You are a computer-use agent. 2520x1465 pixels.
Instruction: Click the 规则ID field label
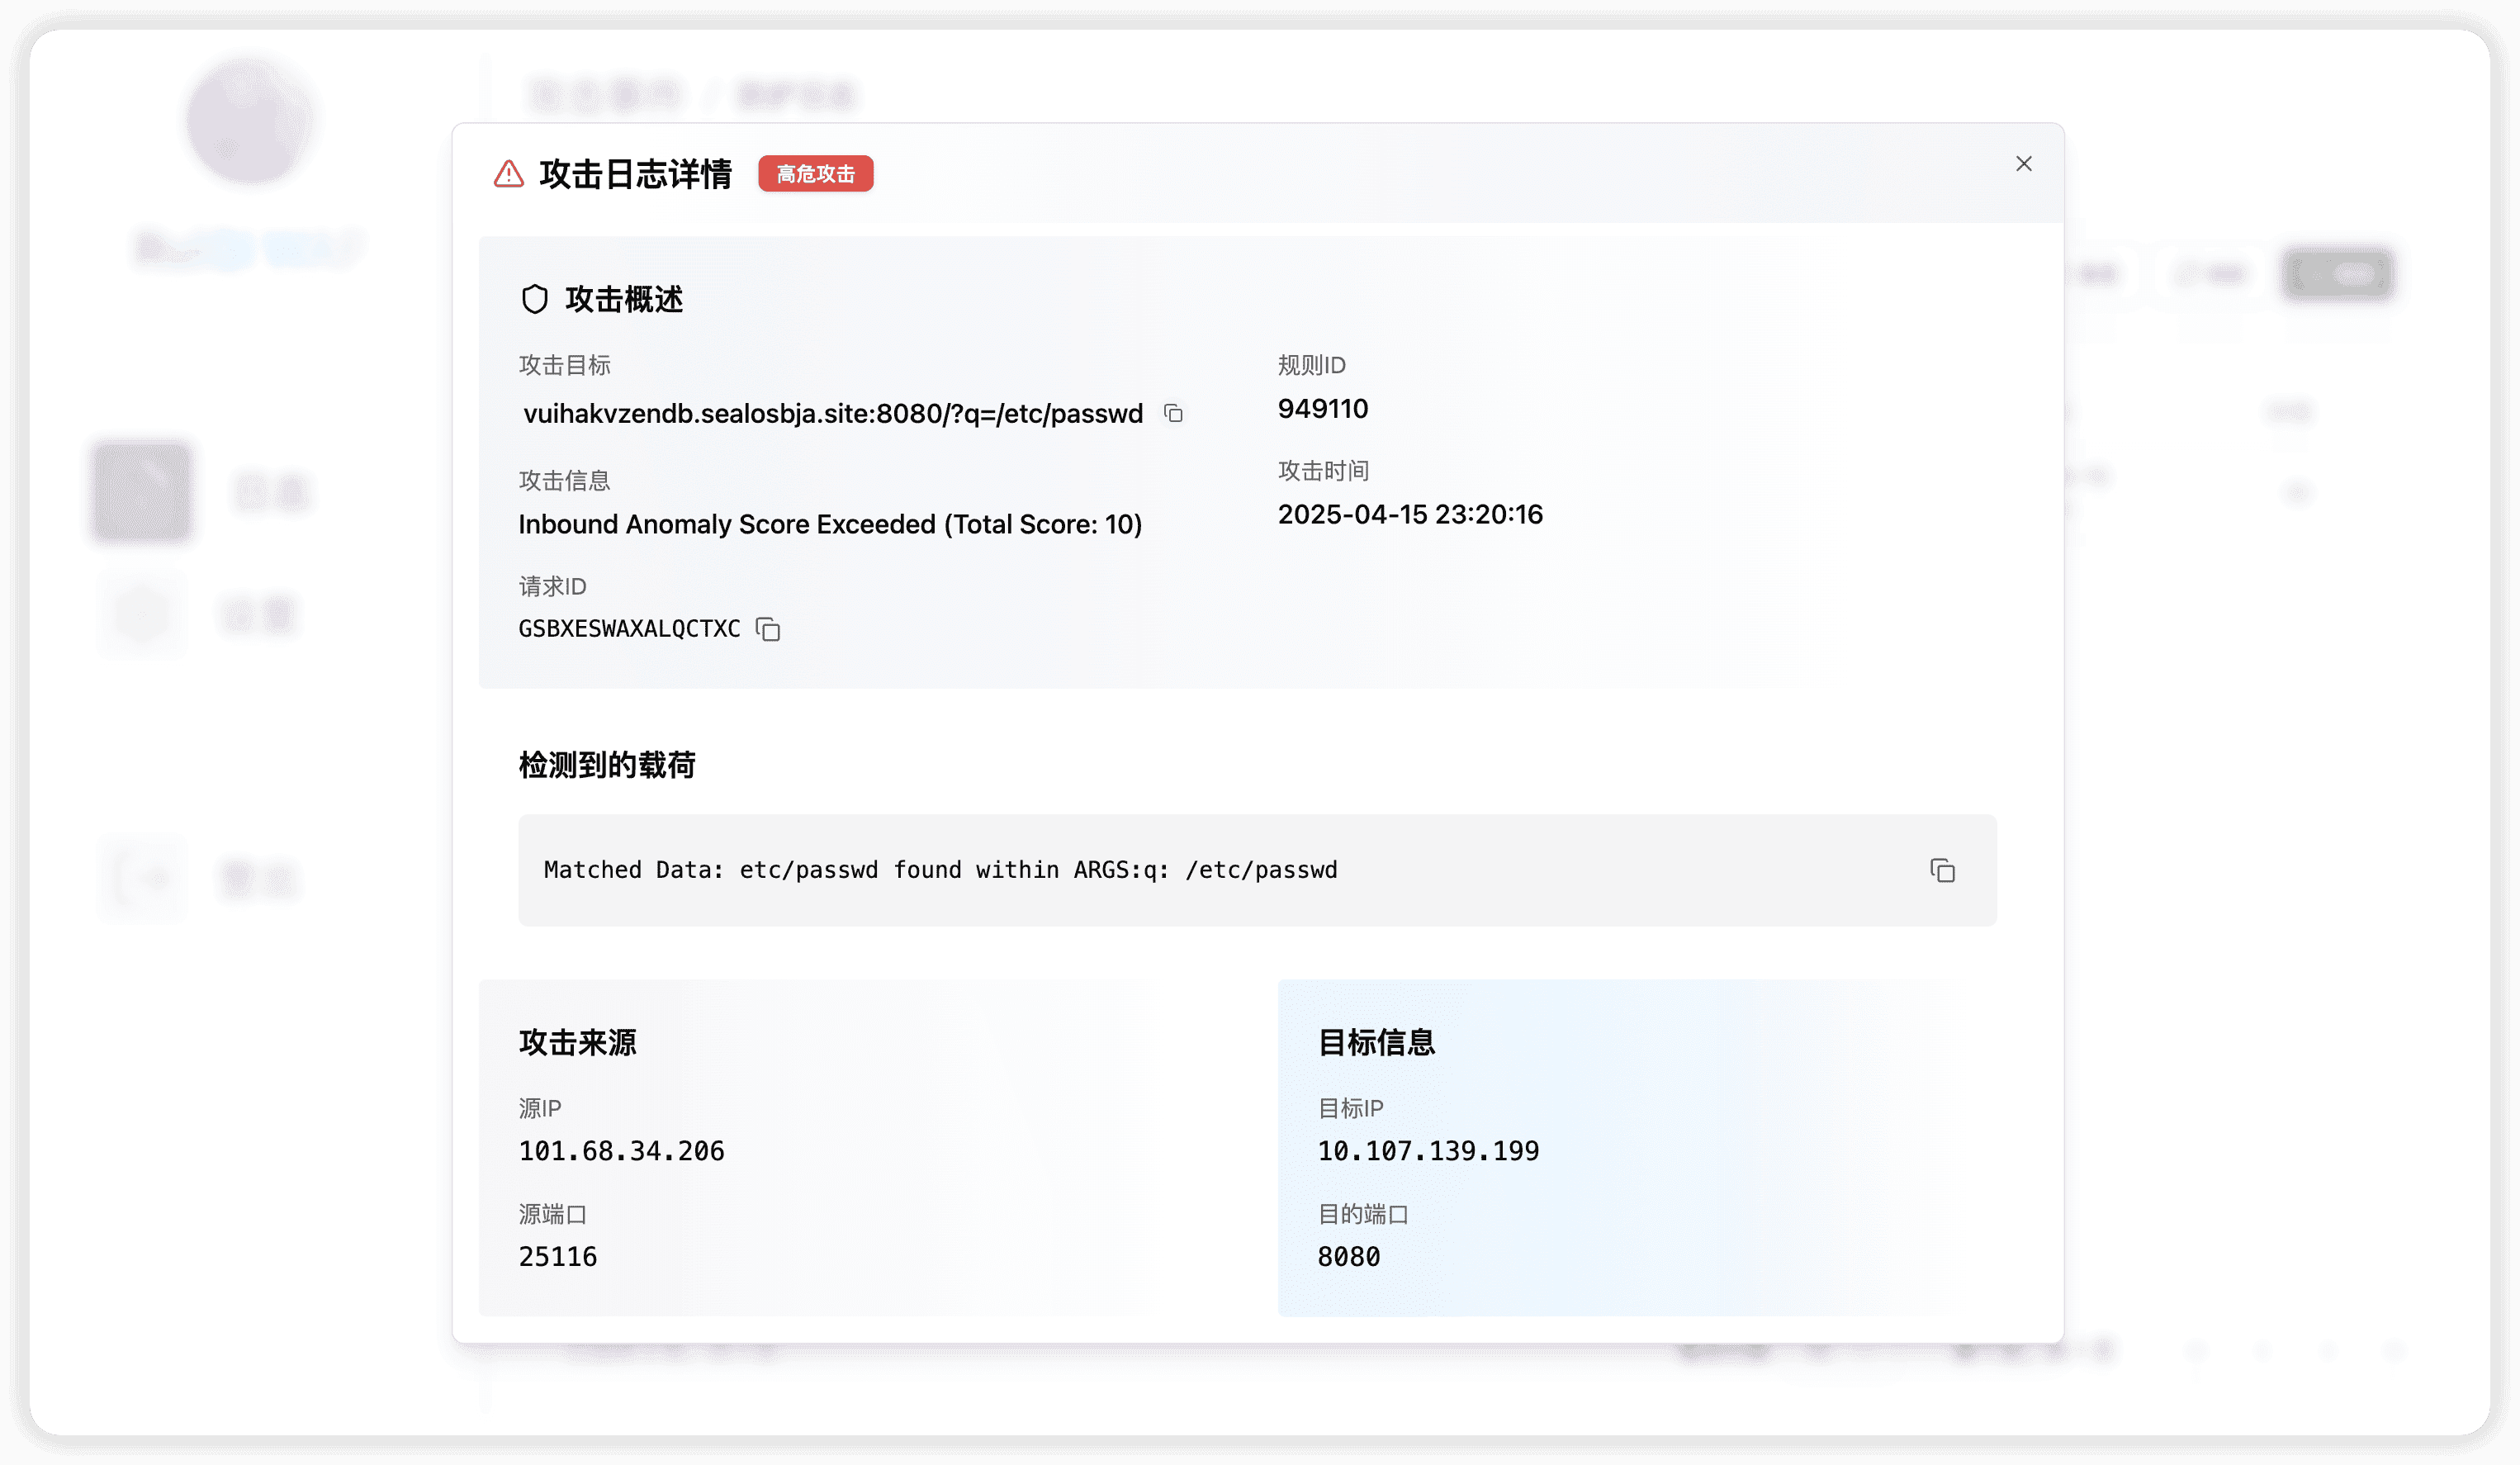click(1311, 365)
